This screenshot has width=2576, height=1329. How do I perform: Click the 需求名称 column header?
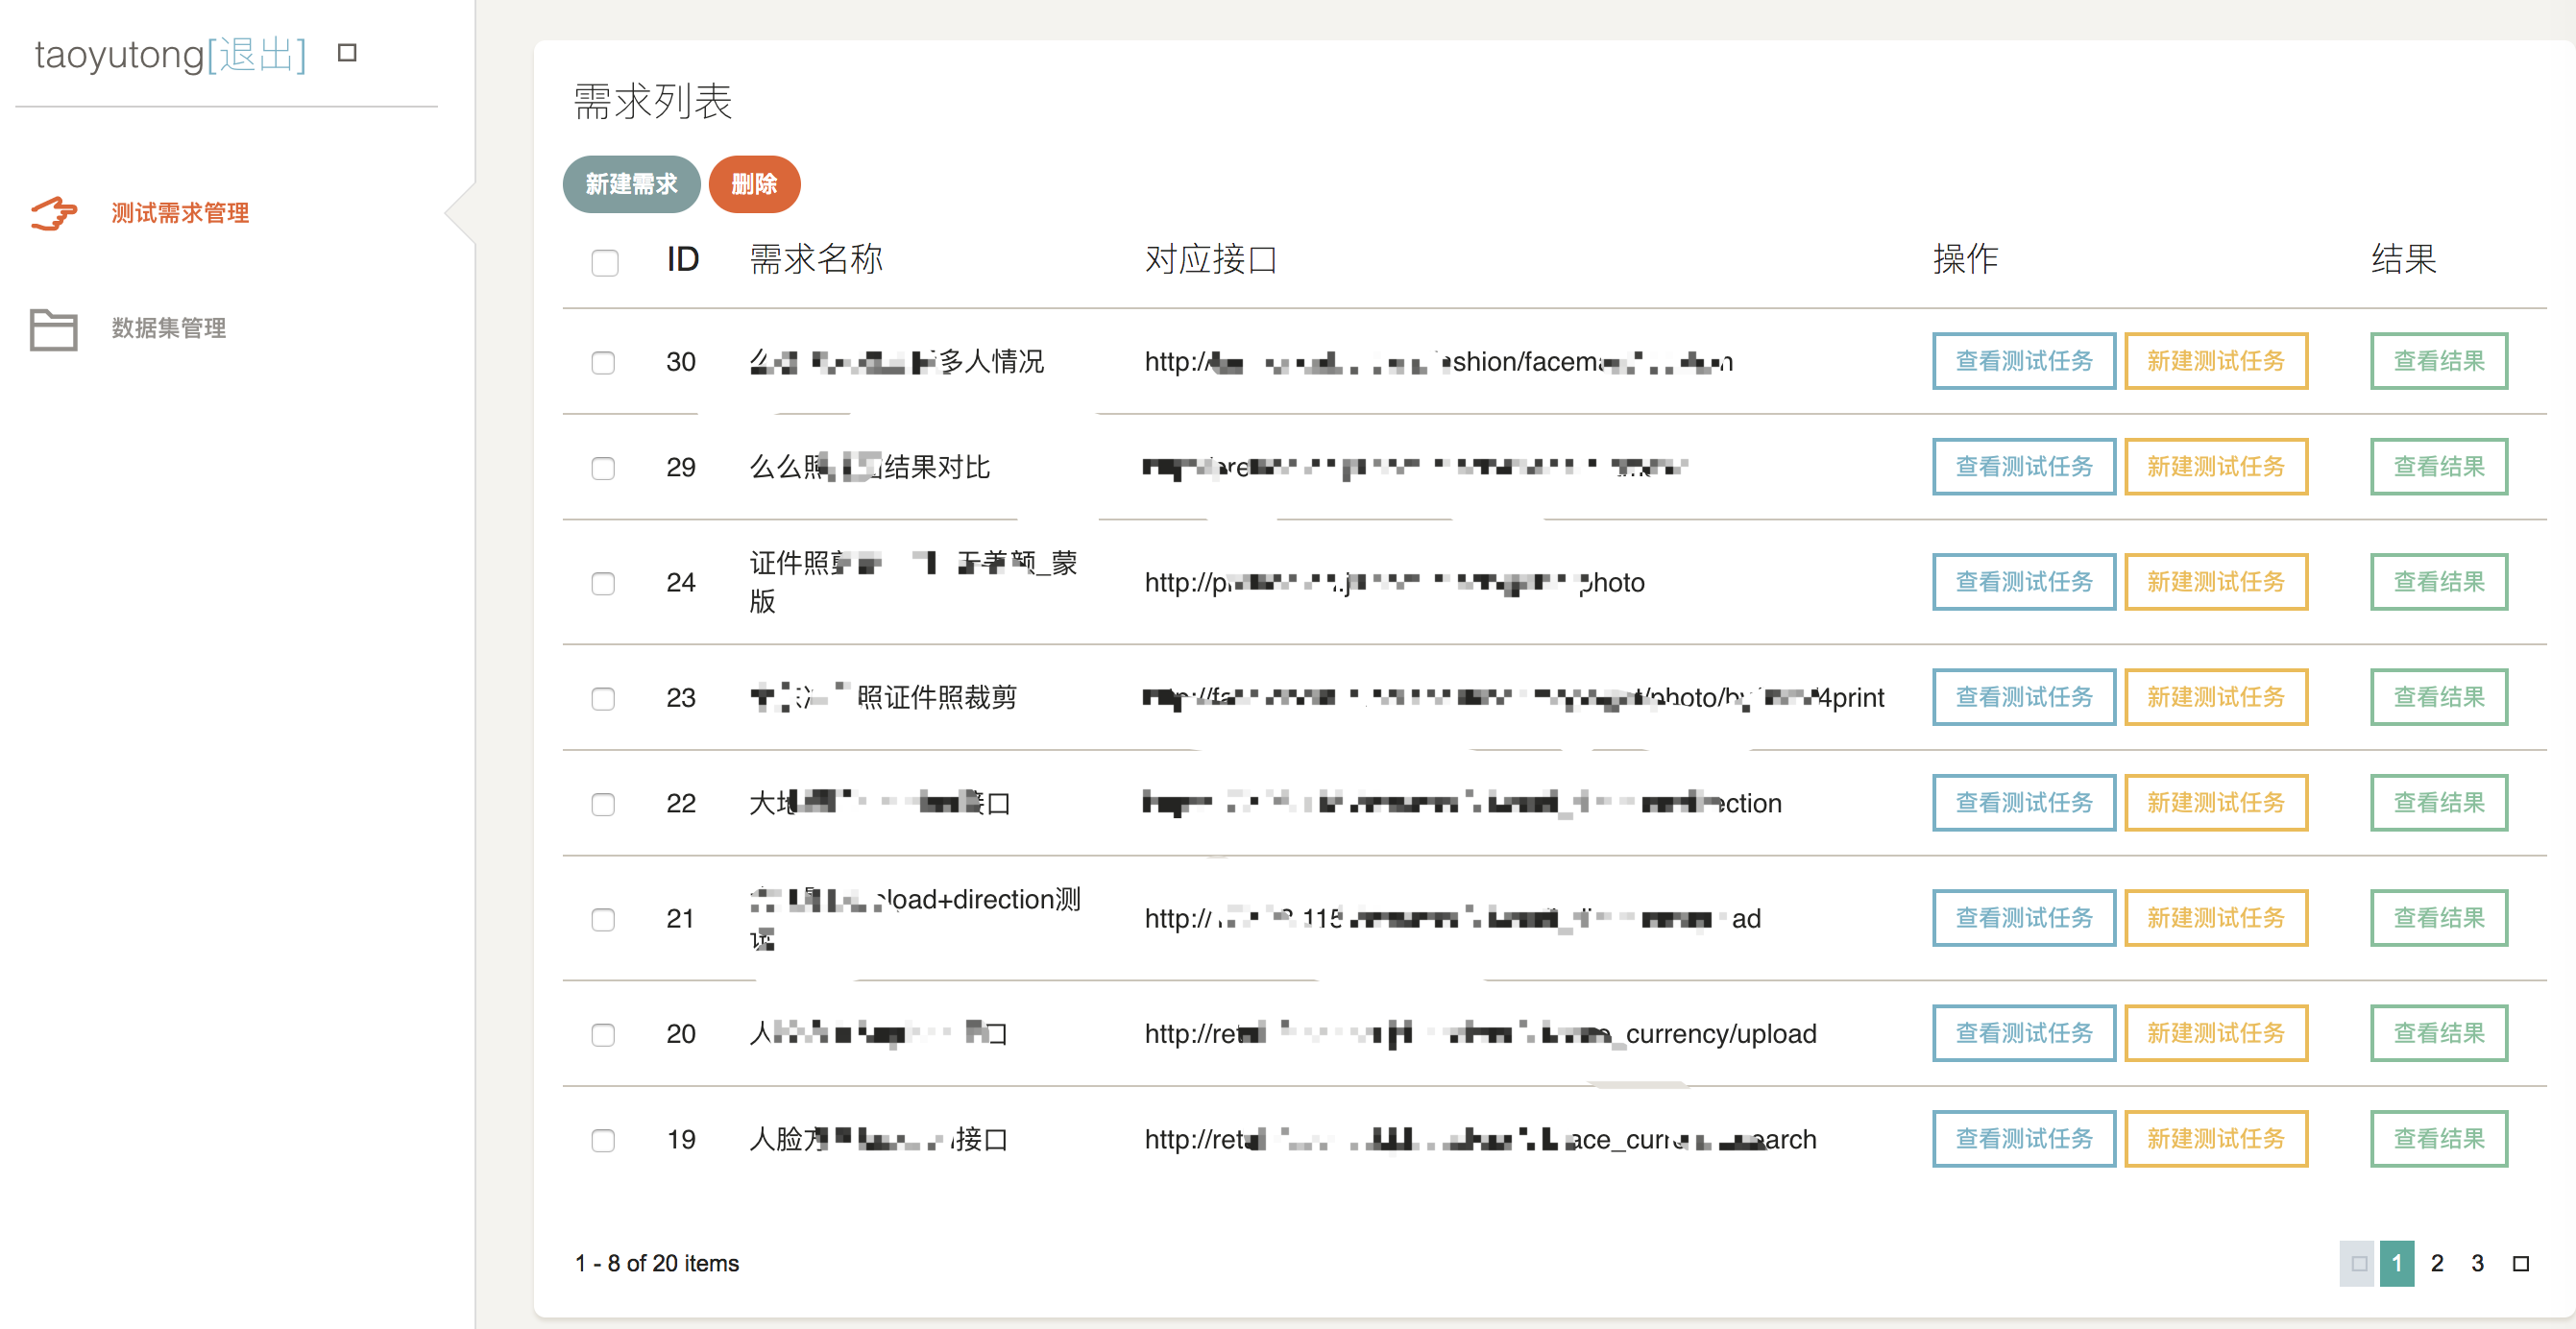click(816, 260)
